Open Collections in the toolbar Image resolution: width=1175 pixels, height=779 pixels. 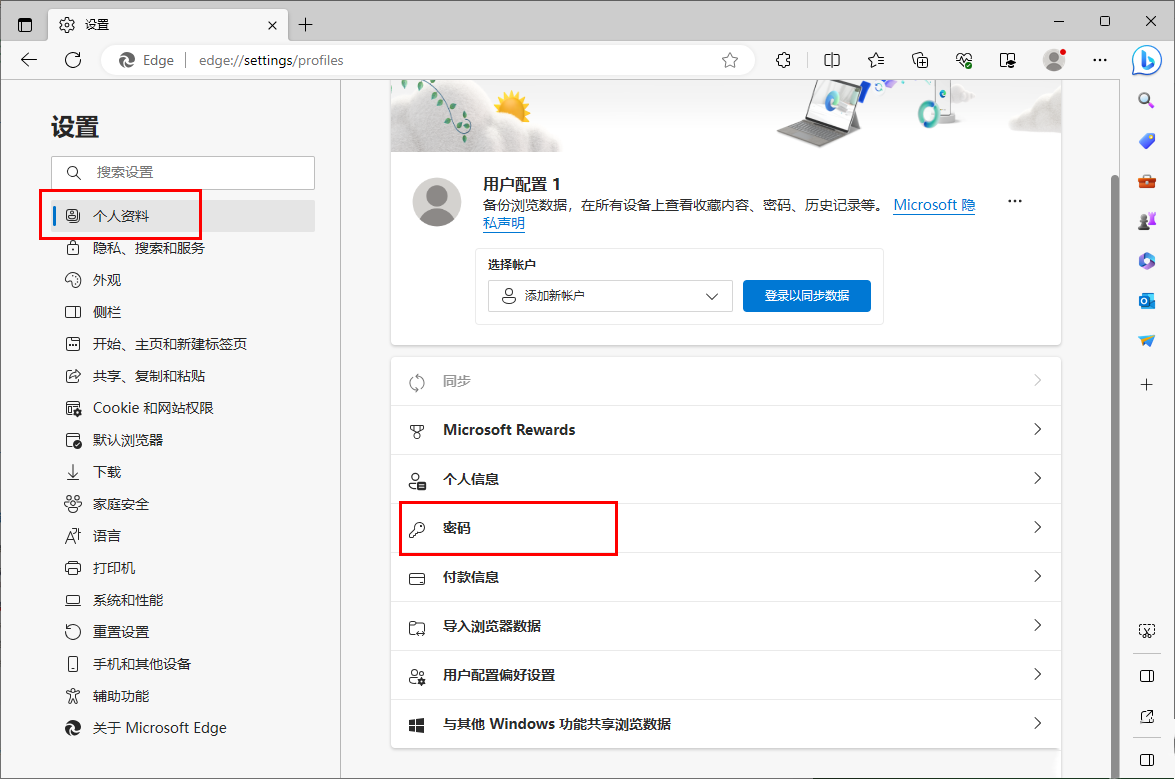coord(919,60)
